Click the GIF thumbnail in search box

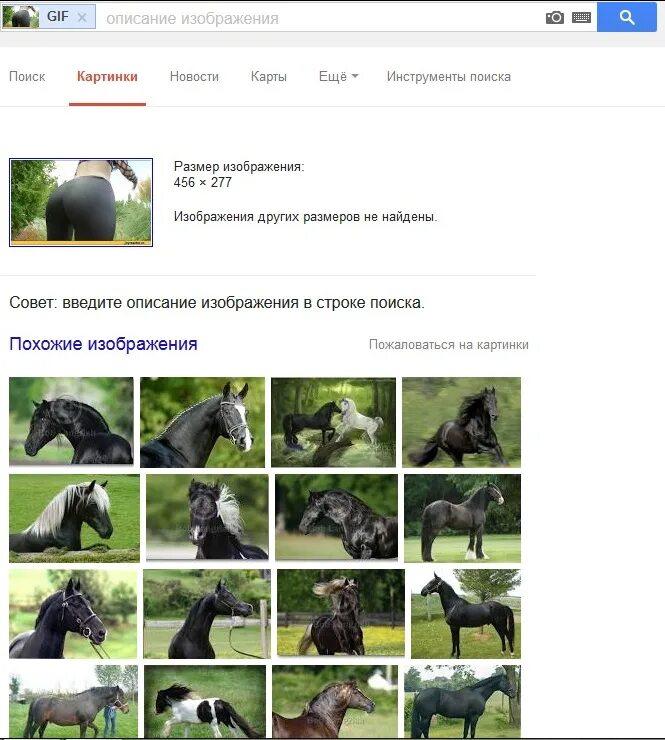[20, 17]
